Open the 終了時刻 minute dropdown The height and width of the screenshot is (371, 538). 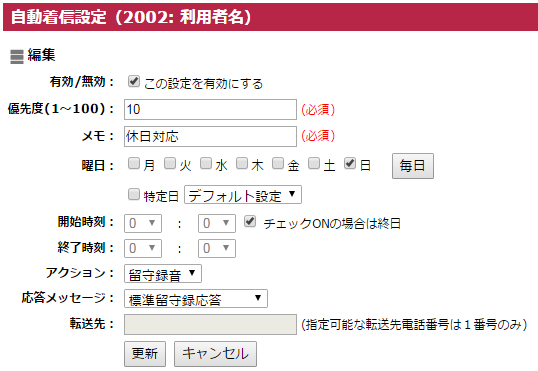coord(217,248)
